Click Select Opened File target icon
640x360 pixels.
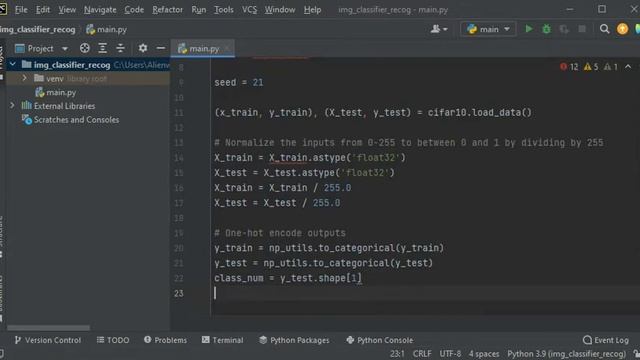point(84,48)
